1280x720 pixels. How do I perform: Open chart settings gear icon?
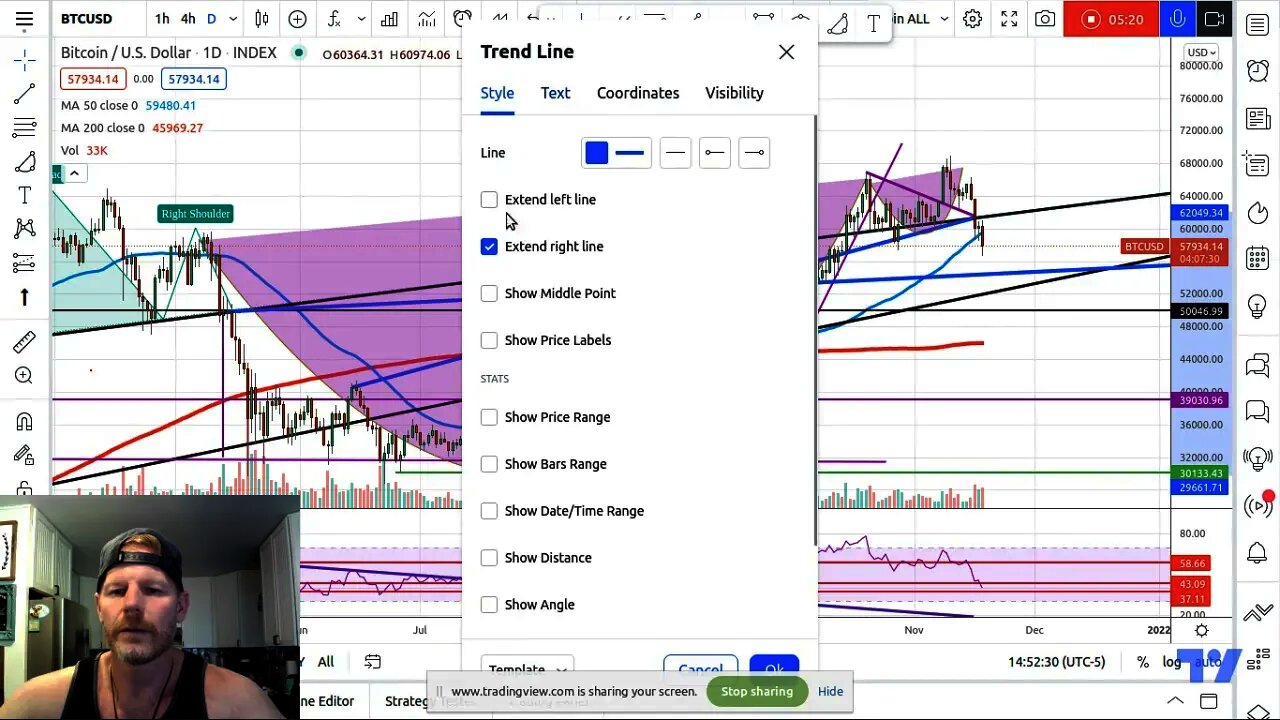[x=972, y=19]
